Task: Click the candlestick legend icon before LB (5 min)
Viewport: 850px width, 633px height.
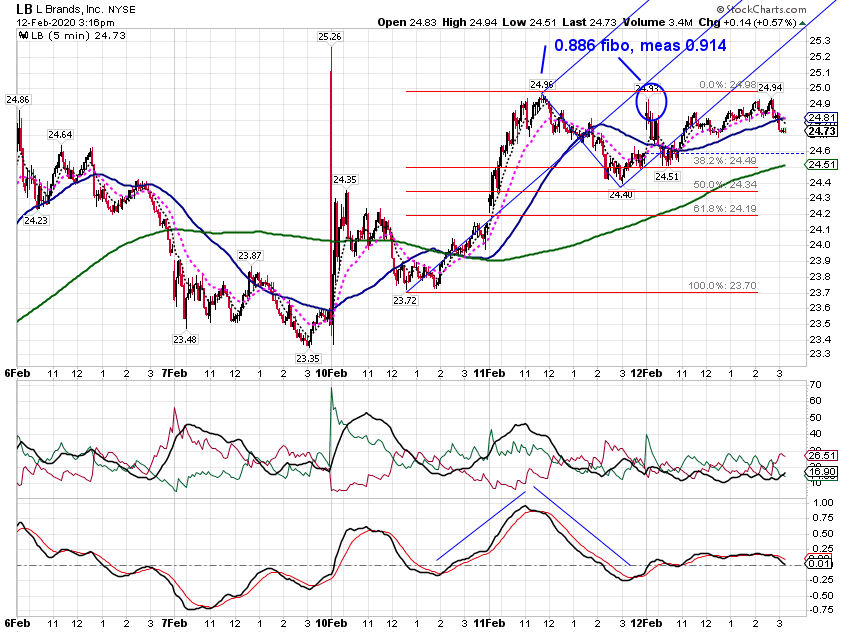Action: pyautogui.click(x=23, y=35)
